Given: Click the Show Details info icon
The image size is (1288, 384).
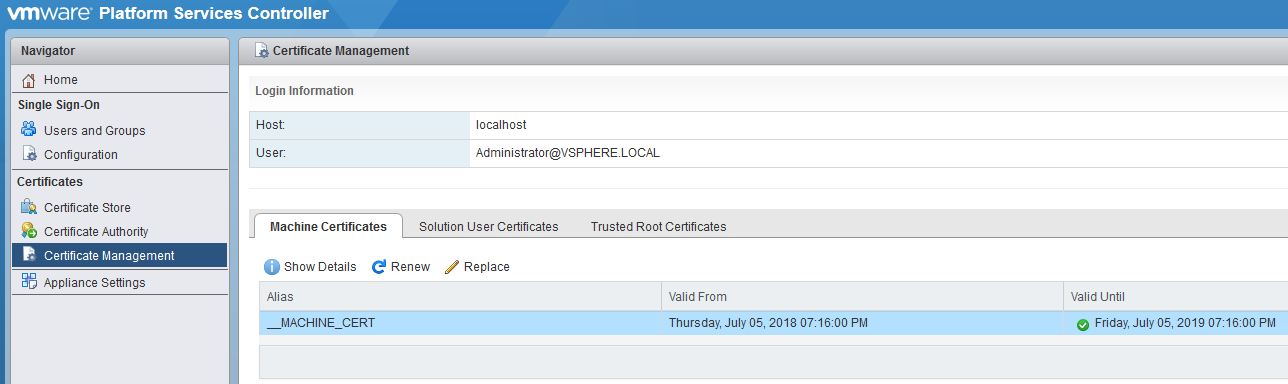Looking at the screenshot, I should pos(272,267).
